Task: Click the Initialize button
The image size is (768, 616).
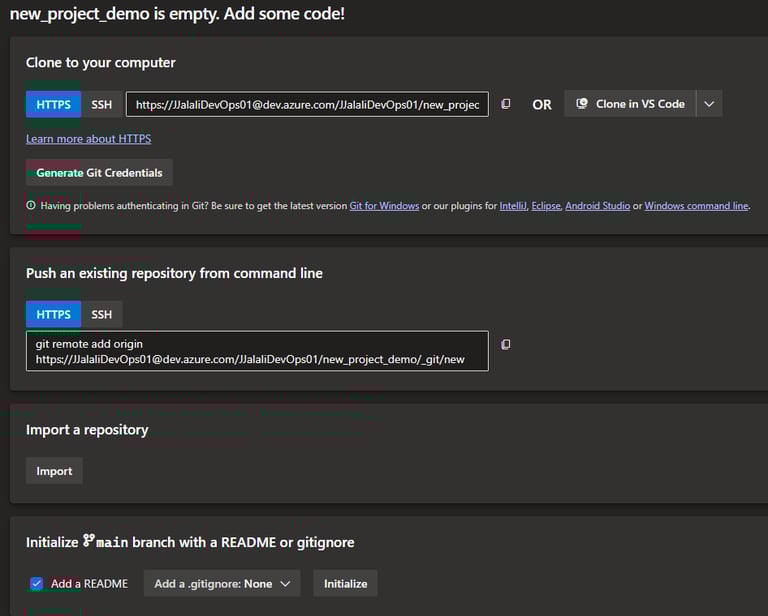Action: coord(345,584)
